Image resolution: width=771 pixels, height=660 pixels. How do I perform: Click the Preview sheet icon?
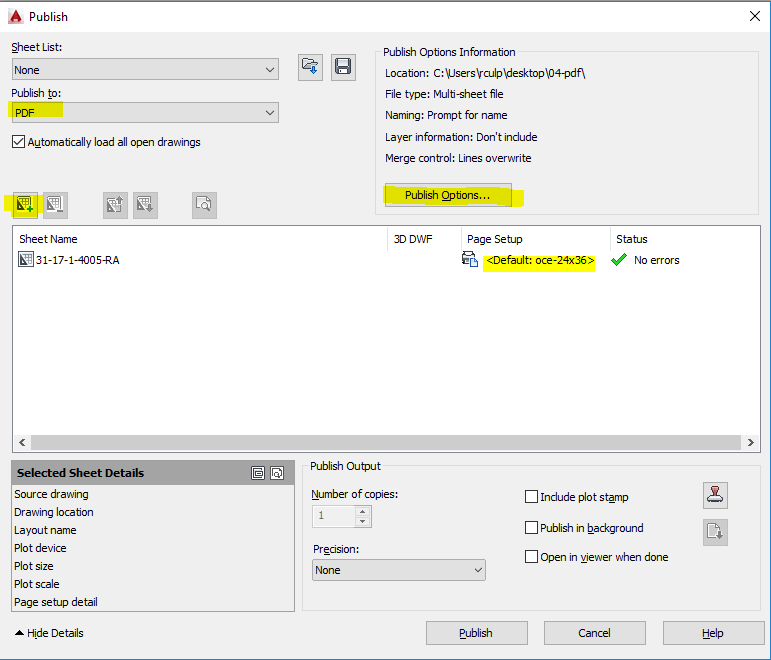[x=204, y=205]
